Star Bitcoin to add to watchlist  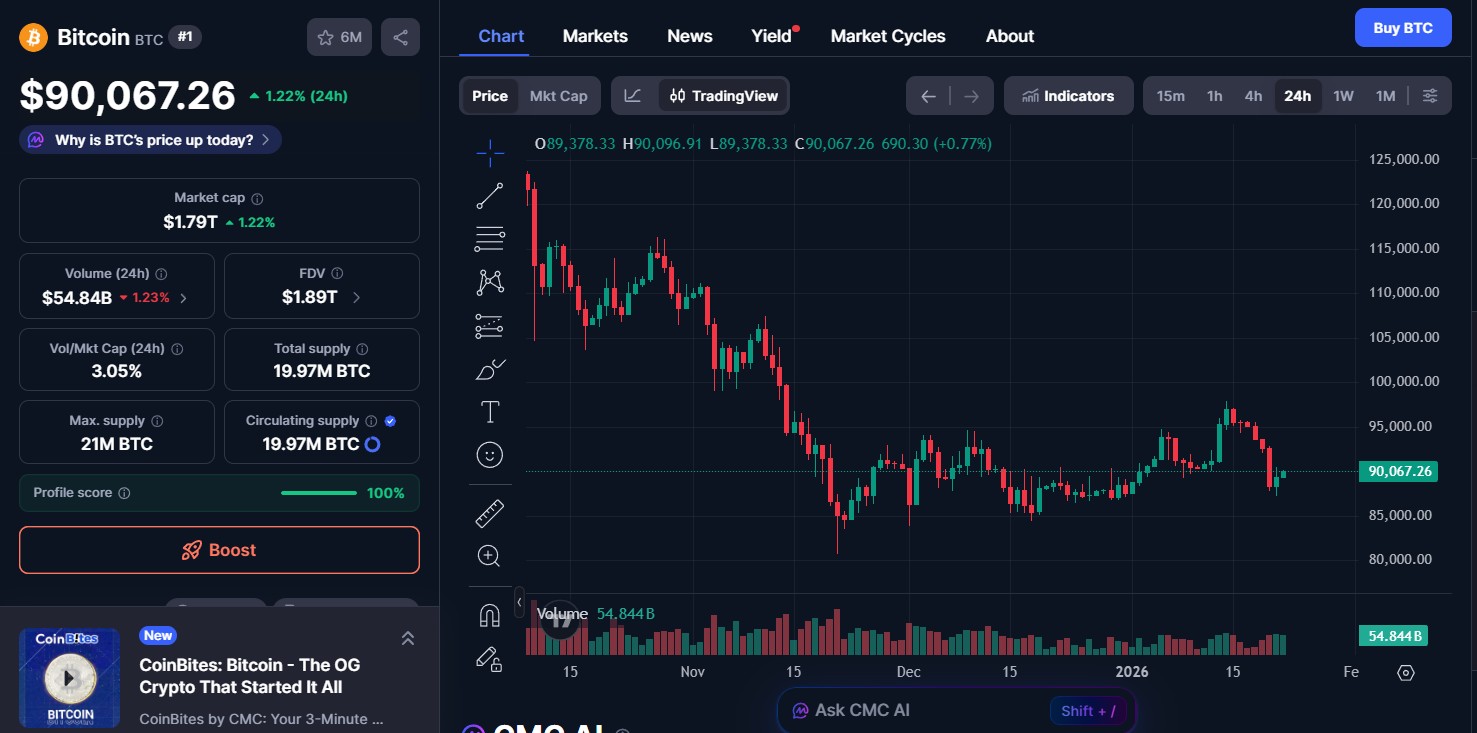click(x=325, y=35)
